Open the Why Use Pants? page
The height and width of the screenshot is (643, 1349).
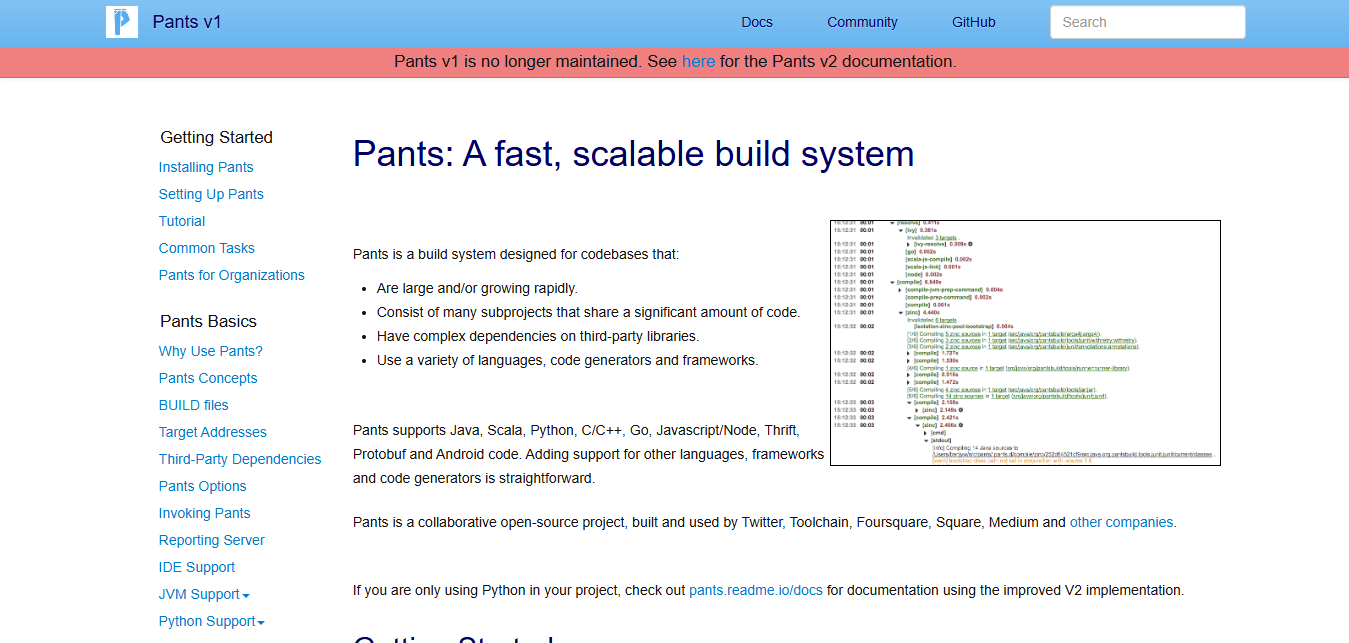[x=210, y=351]
